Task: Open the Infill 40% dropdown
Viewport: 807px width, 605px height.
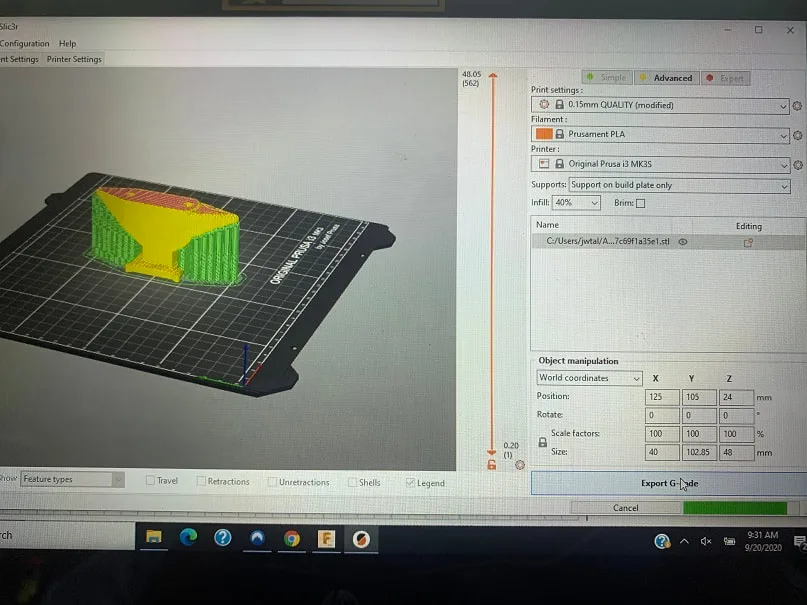Action: 576,203
